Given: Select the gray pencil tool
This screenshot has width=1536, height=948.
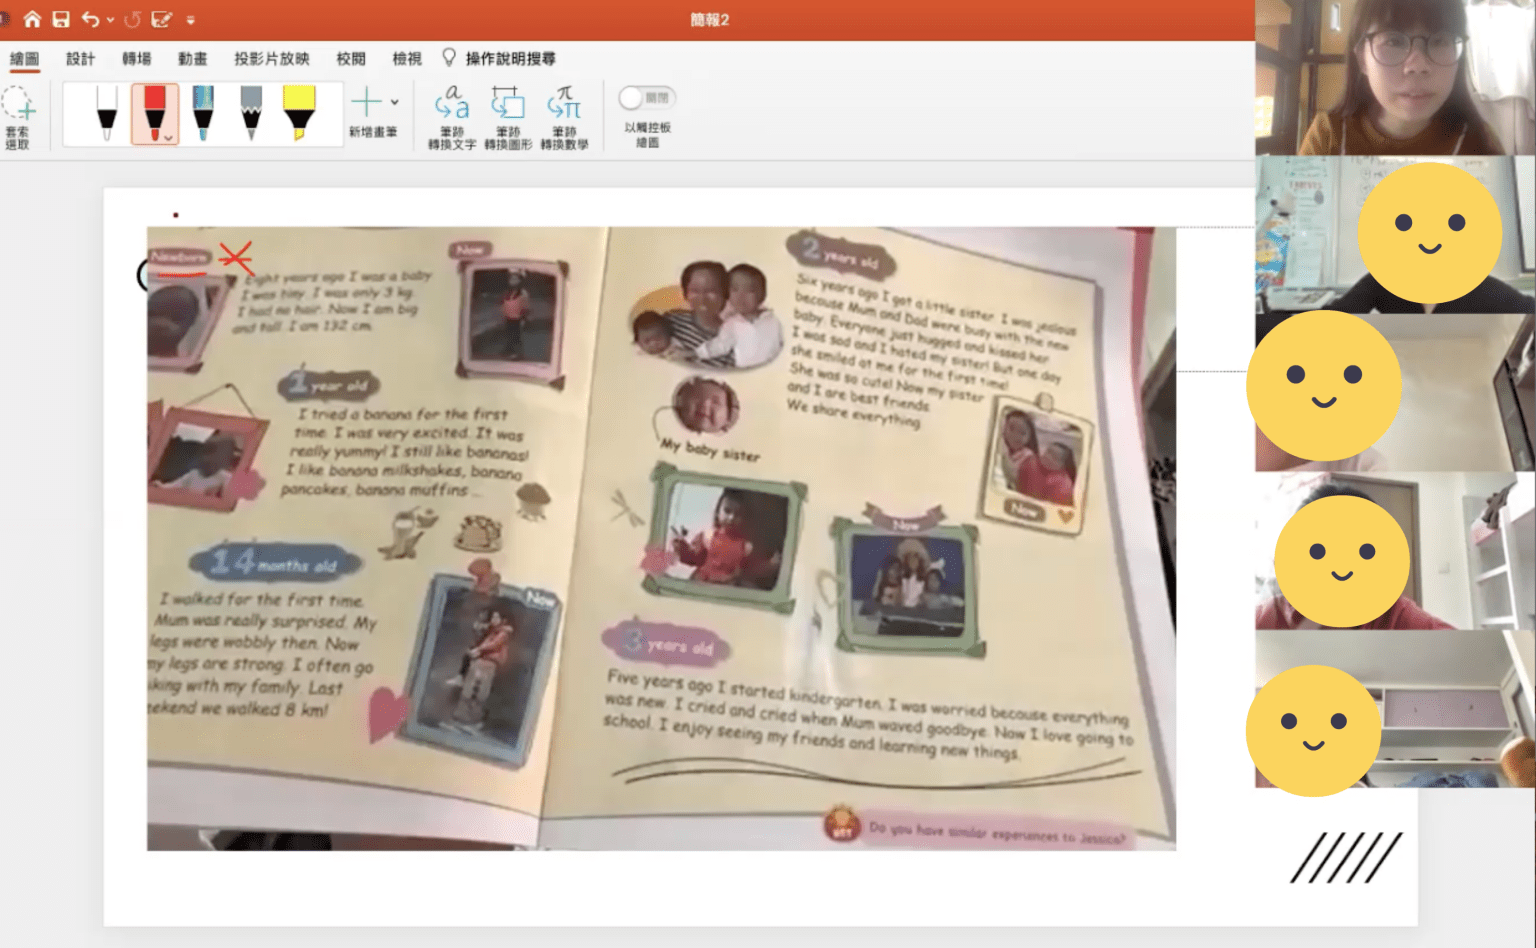Looking at the screenshot, I should 251,112.
